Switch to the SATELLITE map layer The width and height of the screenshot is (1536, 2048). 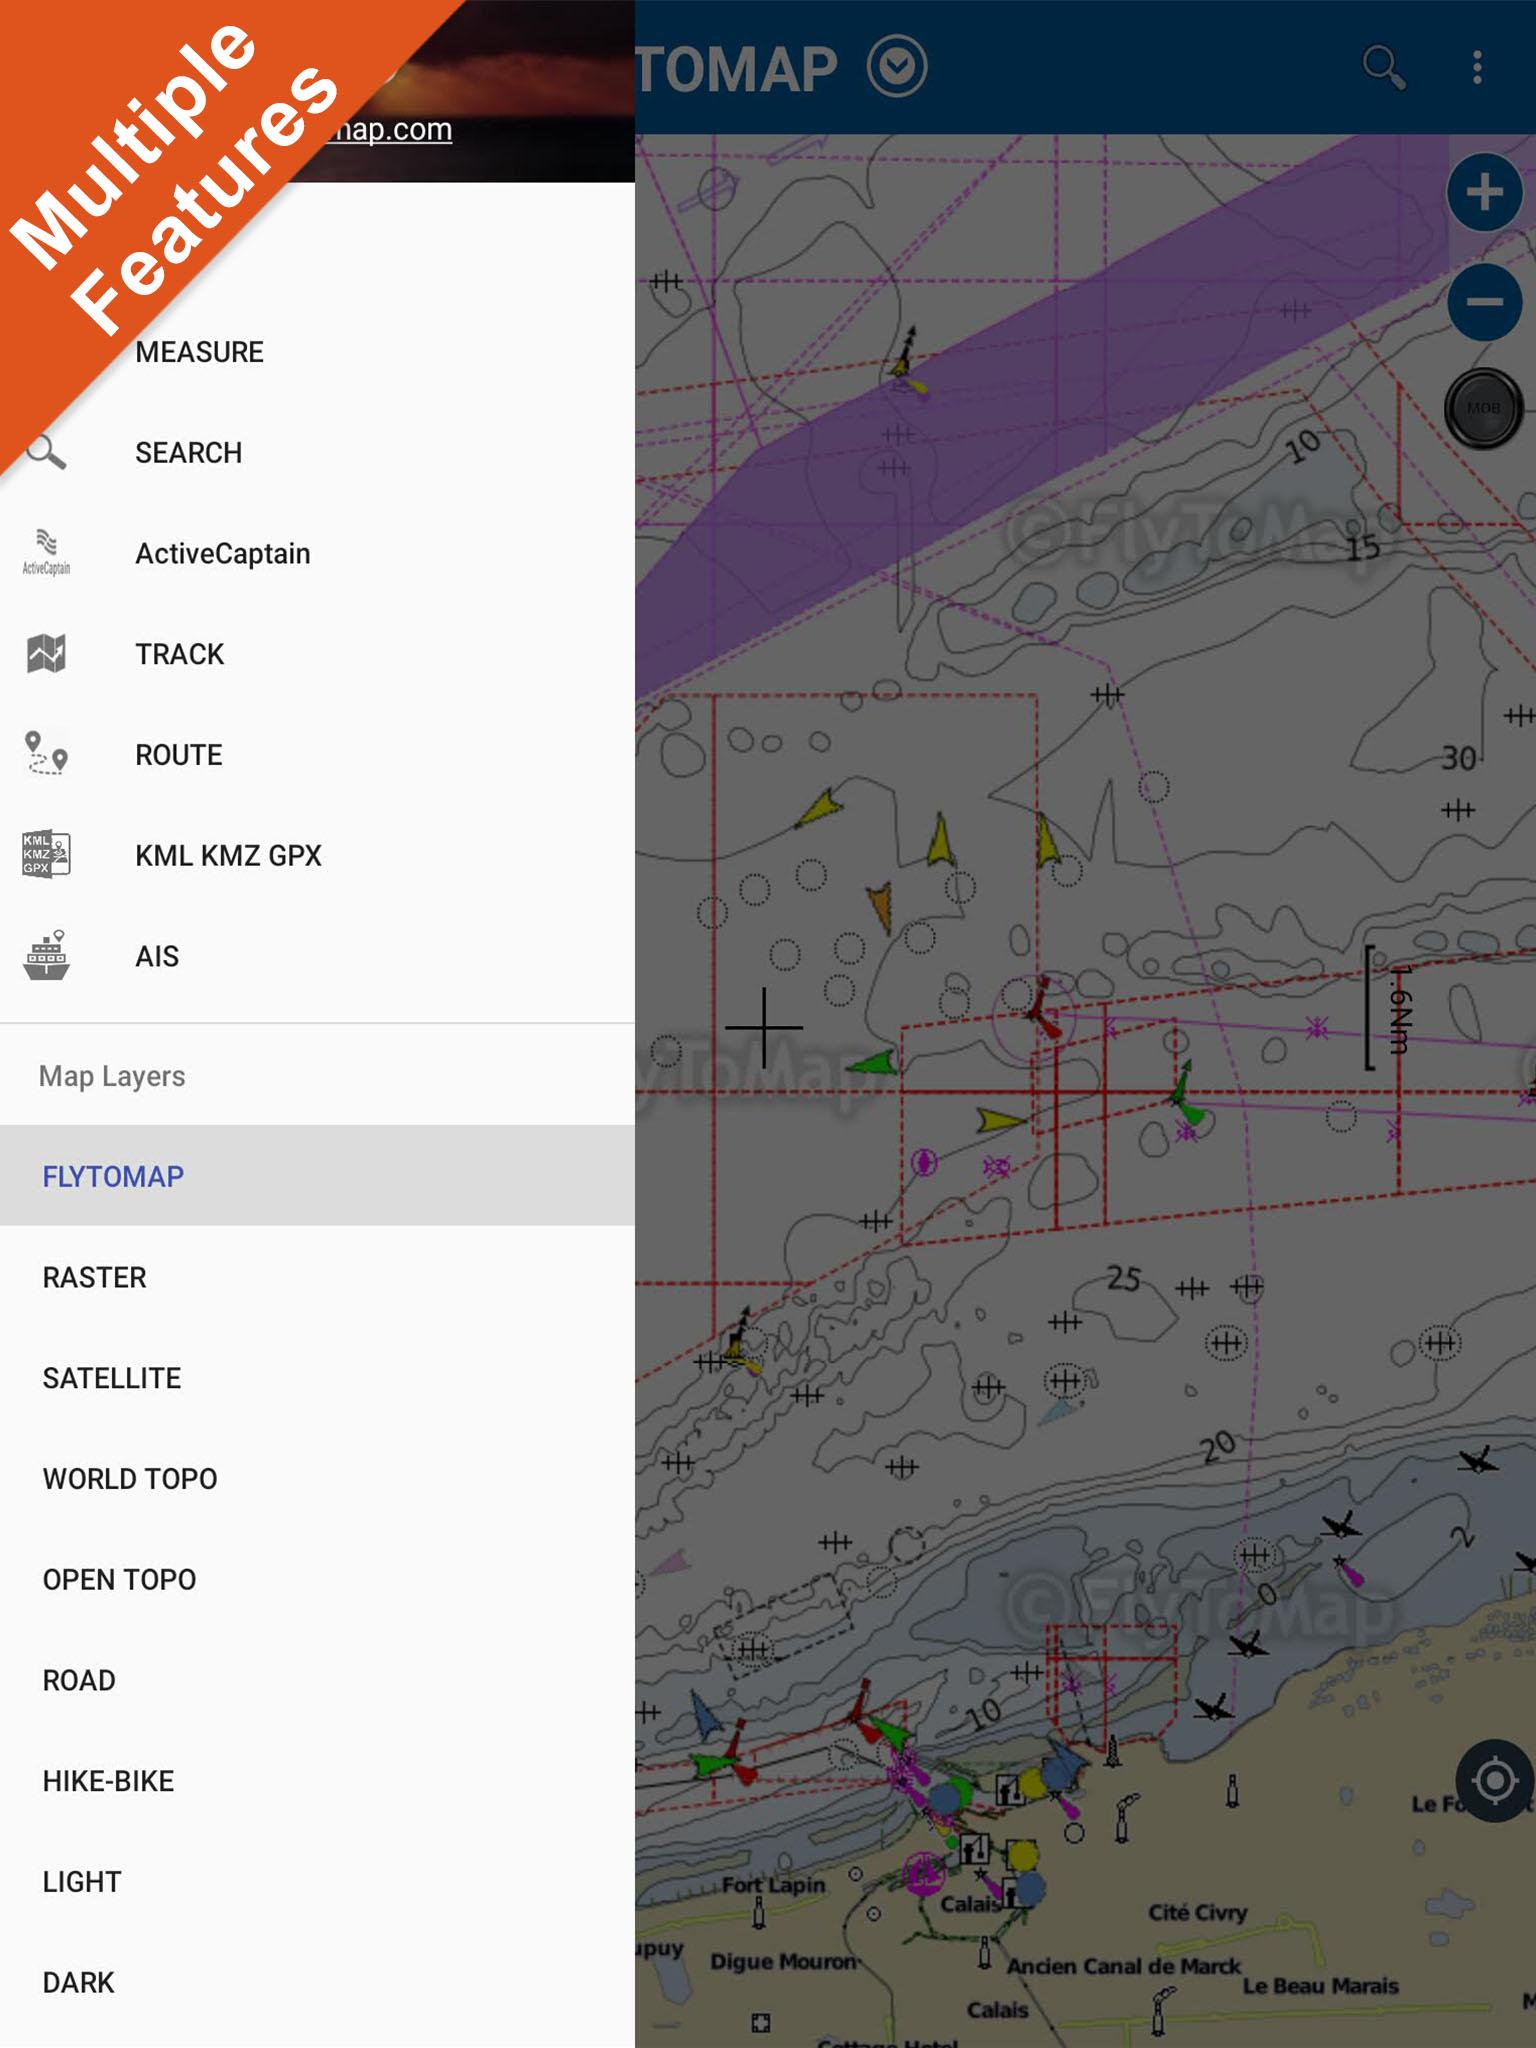[x=317, y=1378]
